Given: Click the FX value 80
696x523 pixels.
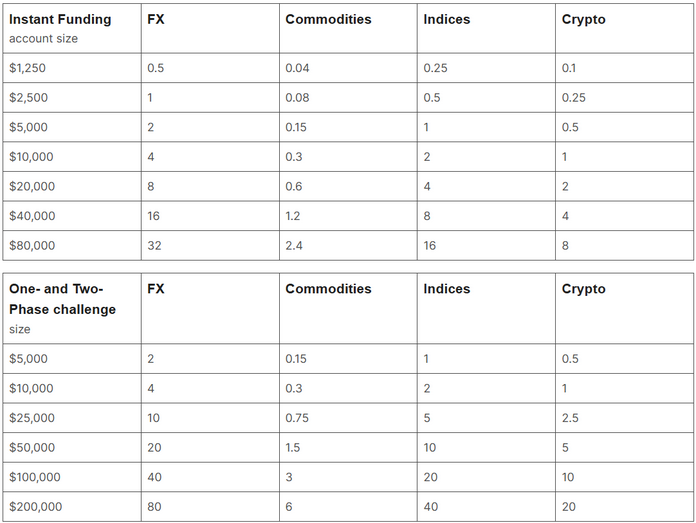Looking at the screenshot, I should pyautogui.click(x=154, y=507).
